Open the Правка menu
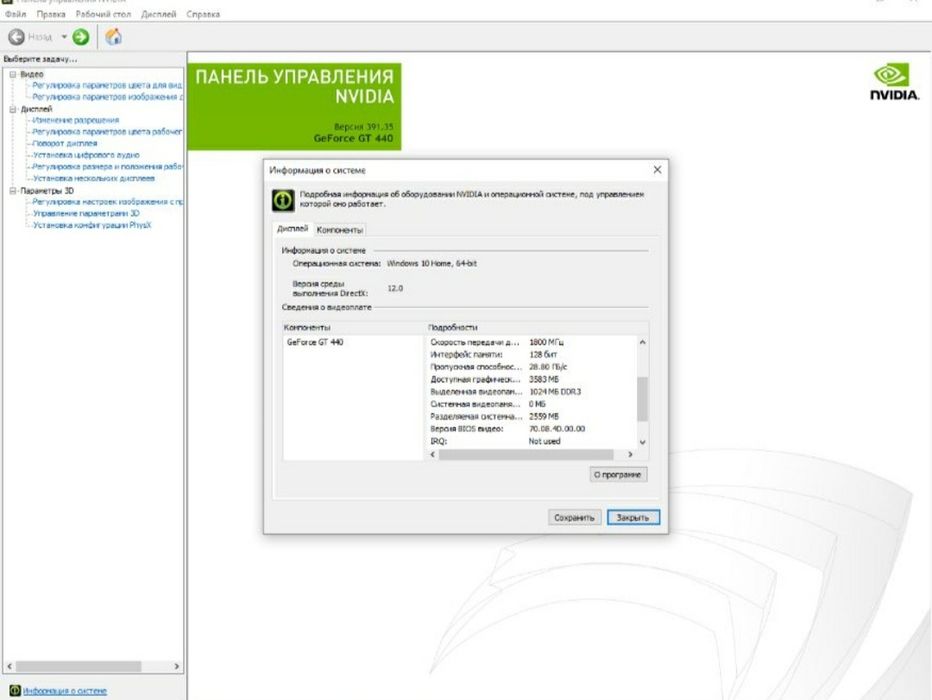 click(51, 14)
